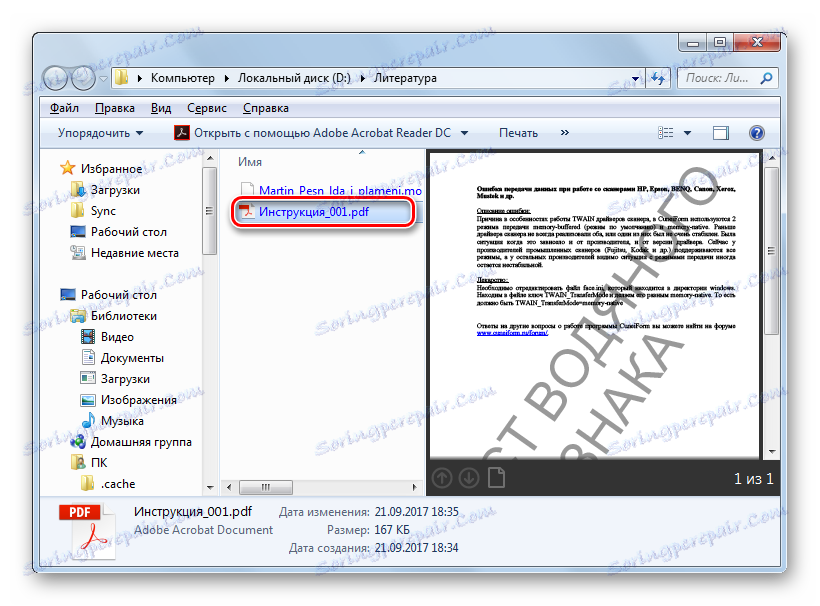820x606 pixels.
Task: Click the Имя column header
Action: click(x=250, y=162)
